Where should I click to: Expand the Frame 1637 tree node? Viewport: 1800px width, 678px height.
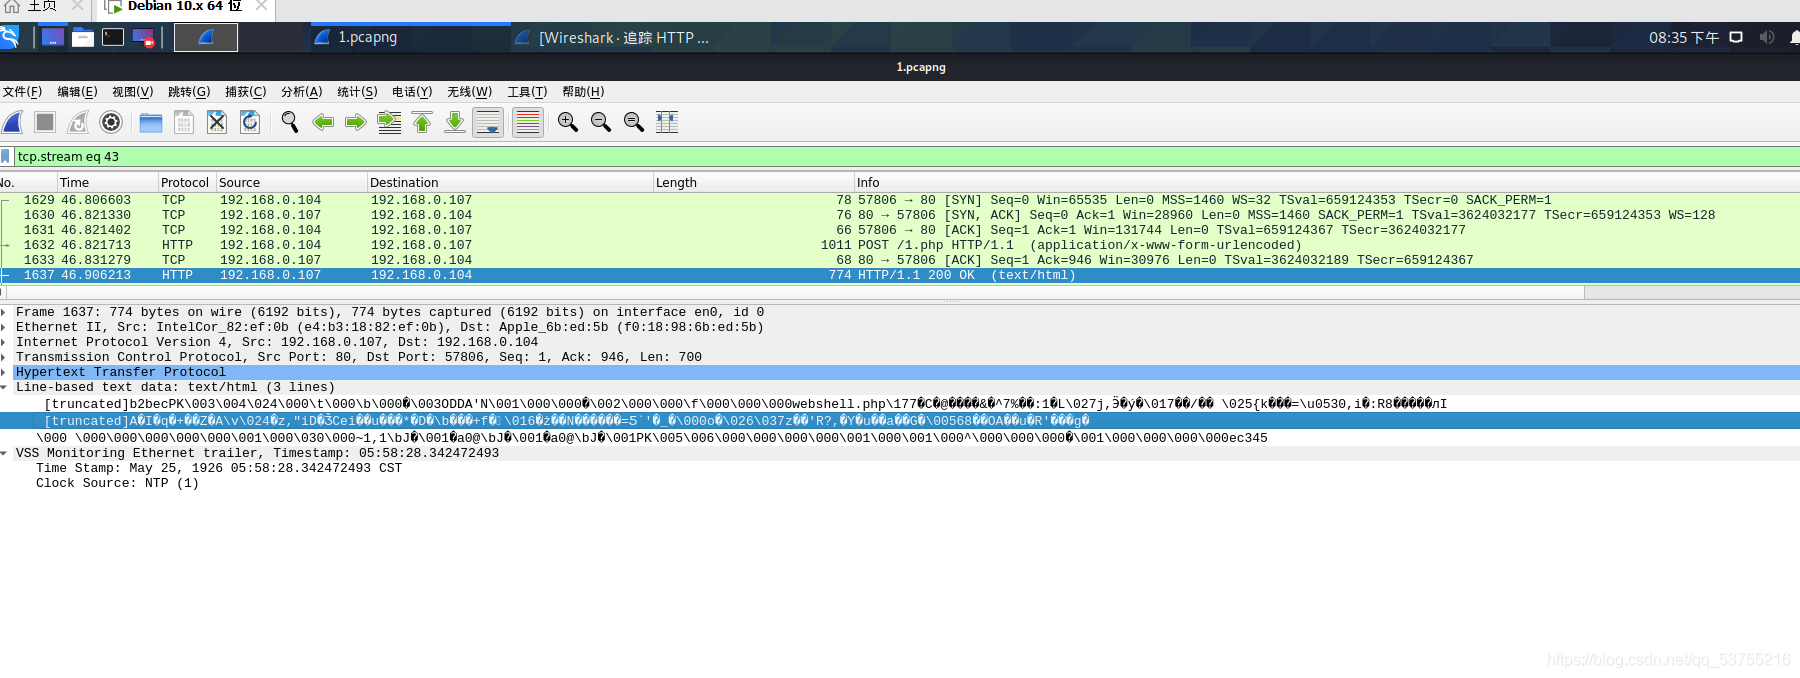pos(5,312)
